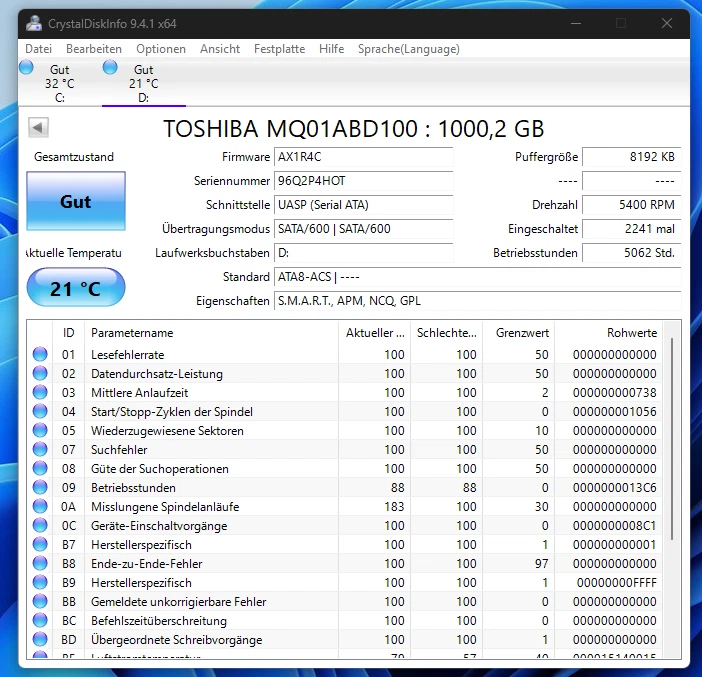Select the drive D: disk tab
This screenshot has height=677, width=702.
pyautogui.click(x=144, y=83)
